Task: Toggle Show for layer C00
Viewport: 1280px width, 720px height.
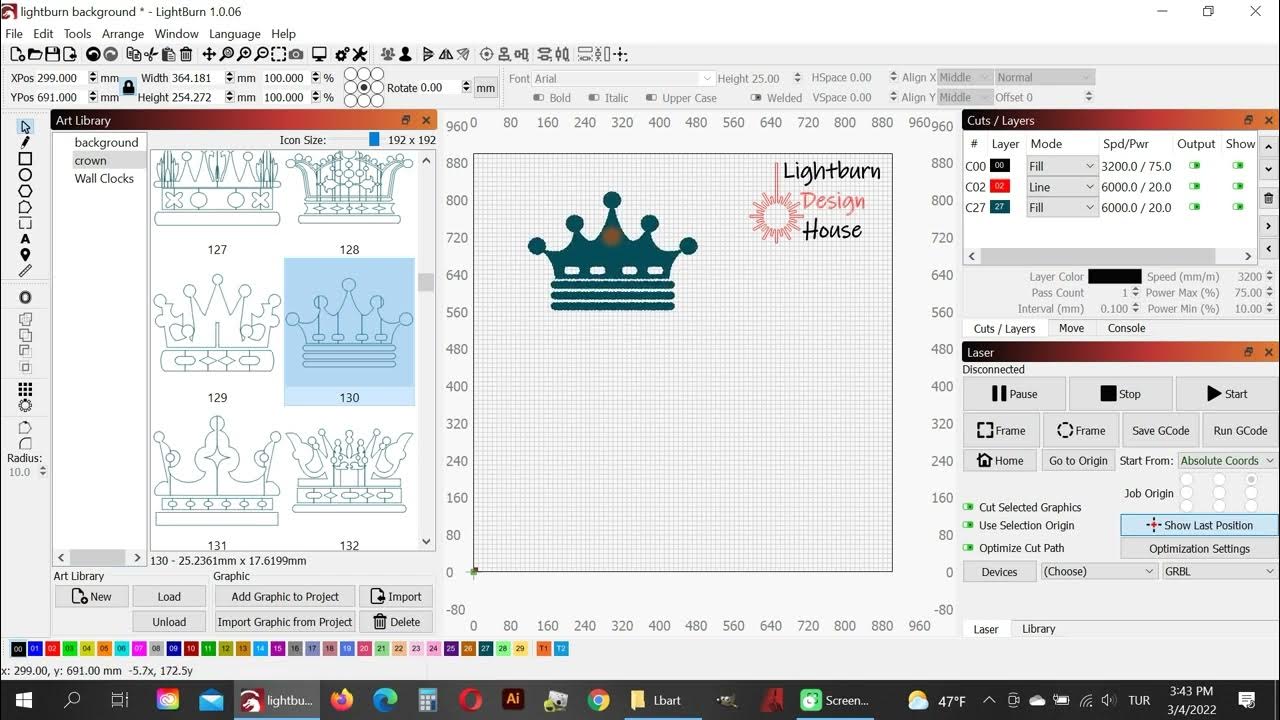Action: (x=1239, y=166)
